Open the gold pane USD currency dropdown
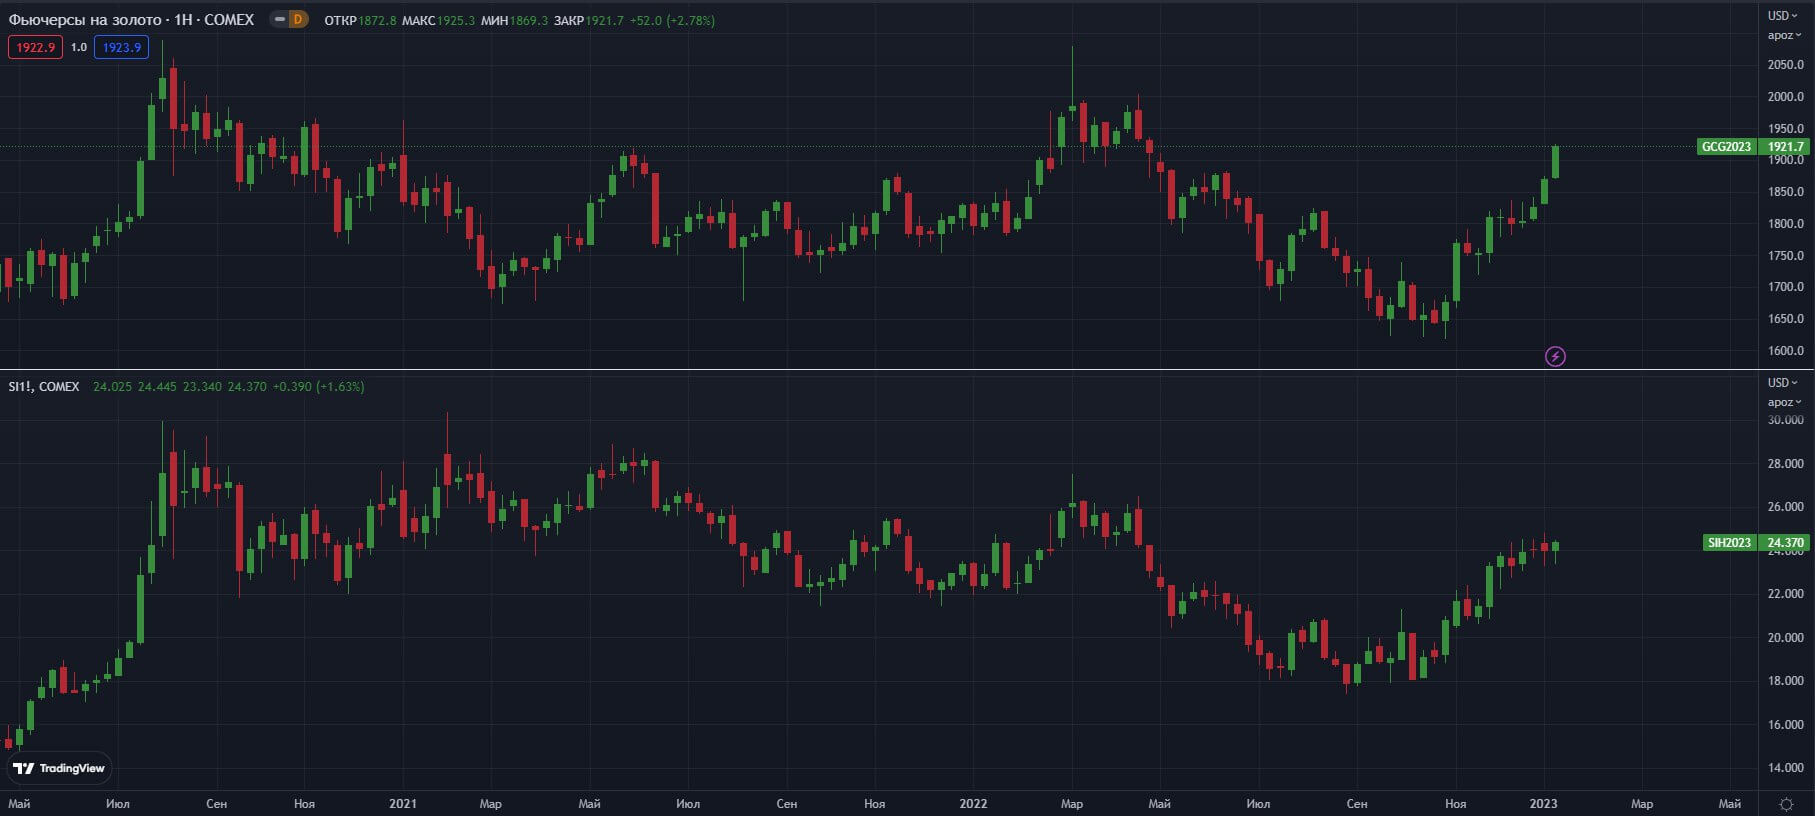Screen dimensions: 1815x816 pos(1782,15)
